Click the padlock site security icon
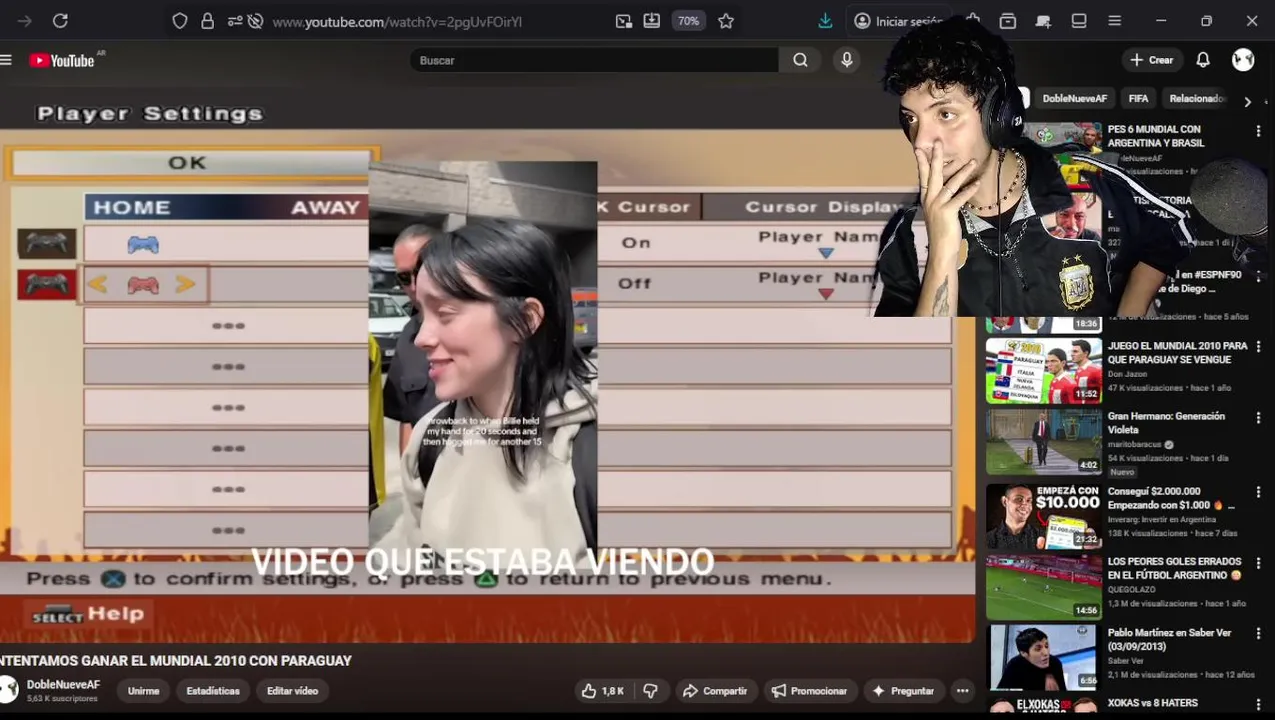 tap(207, 21)
